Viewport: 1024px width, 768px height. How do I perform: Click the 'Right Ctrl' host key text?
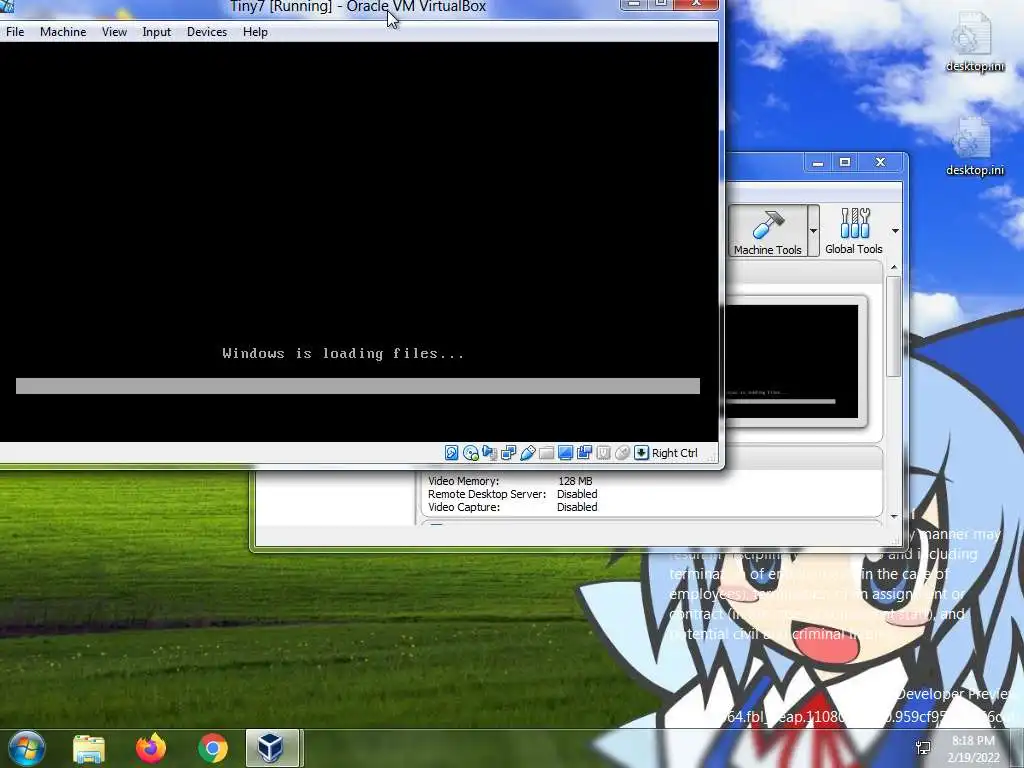click(x=675, y=453)
